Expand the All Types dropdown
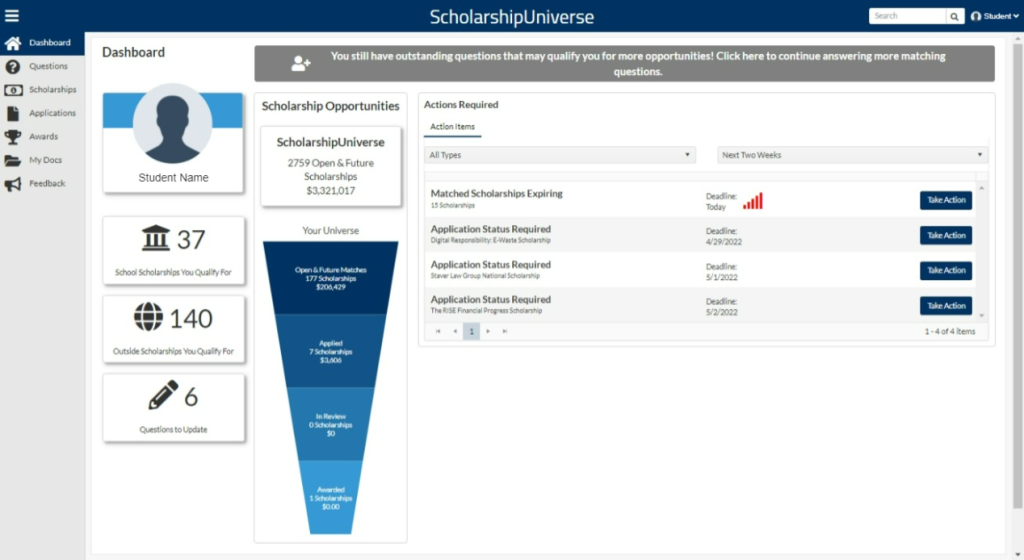The width and height of the screenshot is (1024, 560). [x=560, y=155]
